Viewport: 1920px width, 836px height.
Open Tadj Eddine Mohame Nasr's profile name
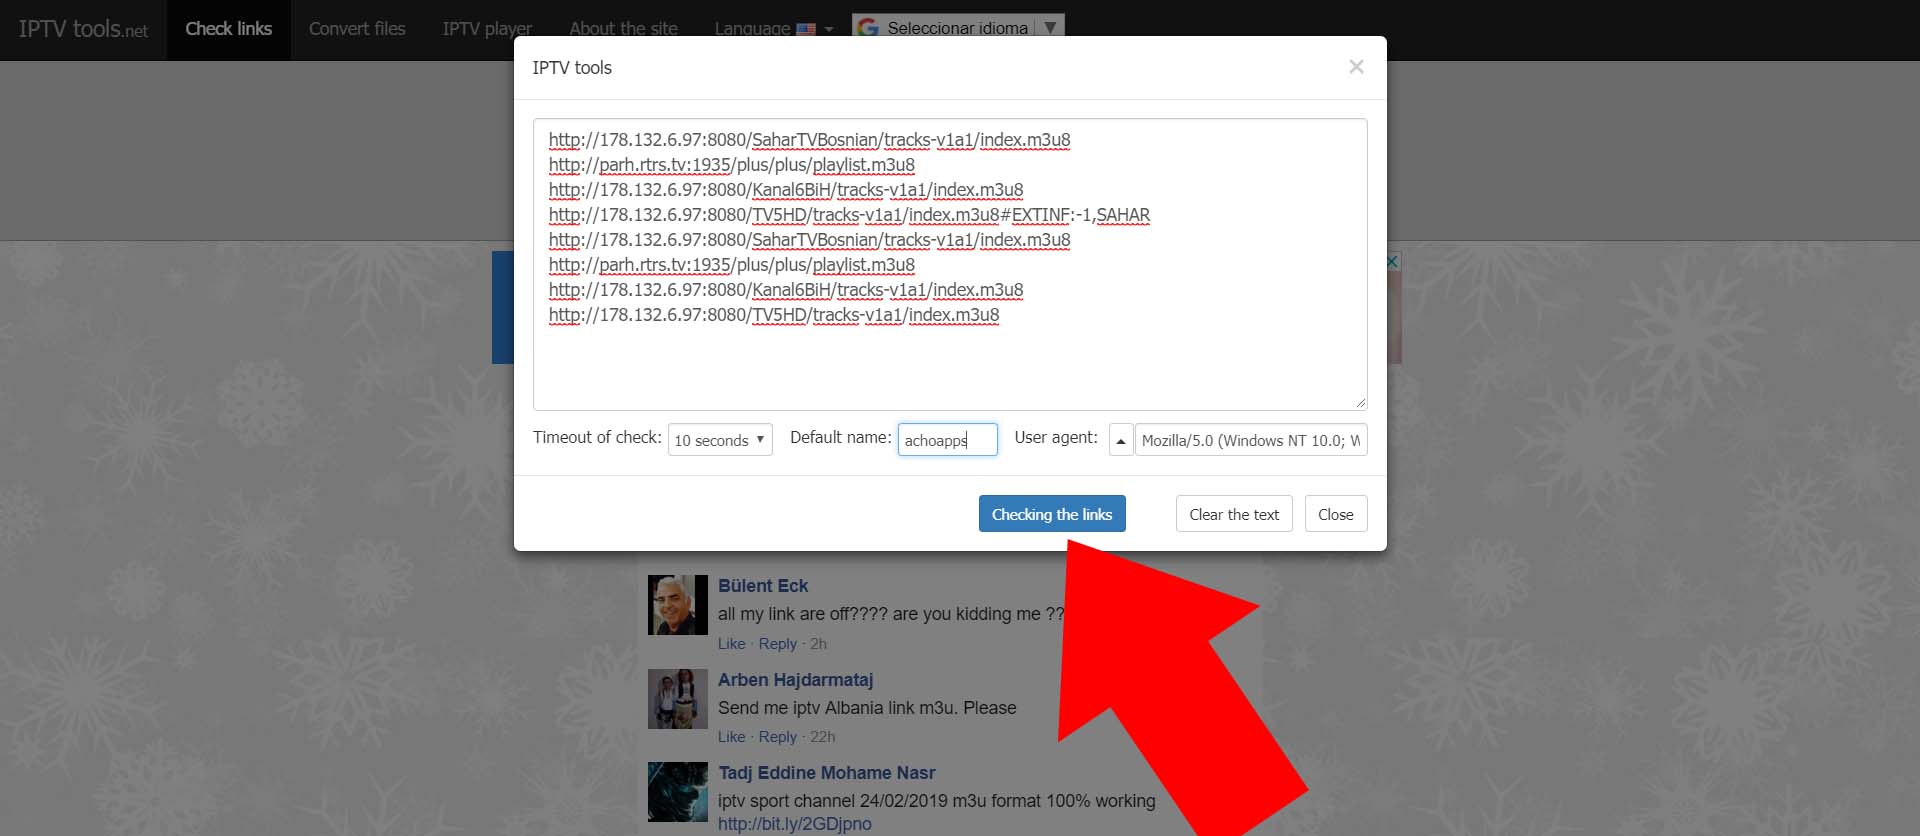click(826, 773)
